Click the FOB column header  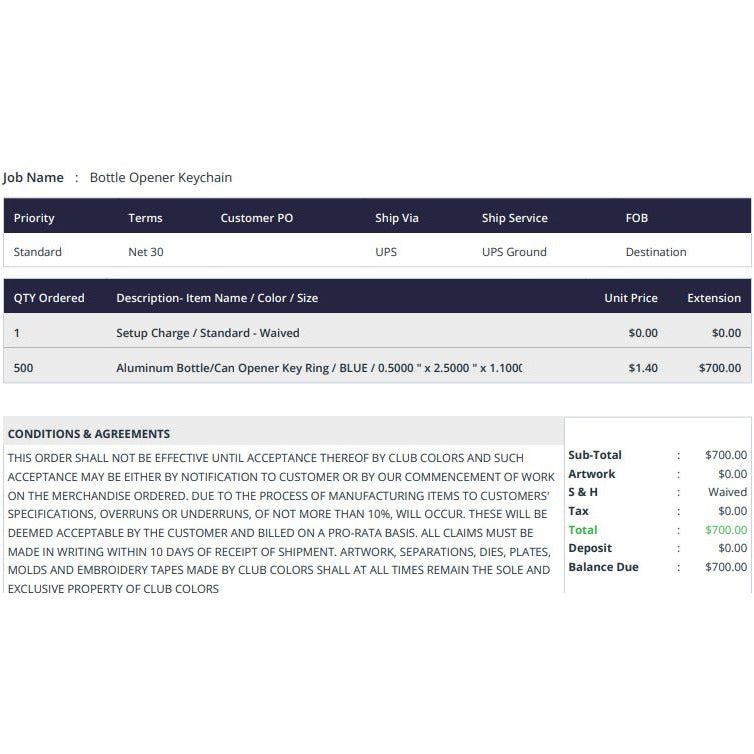pos(637,218)
